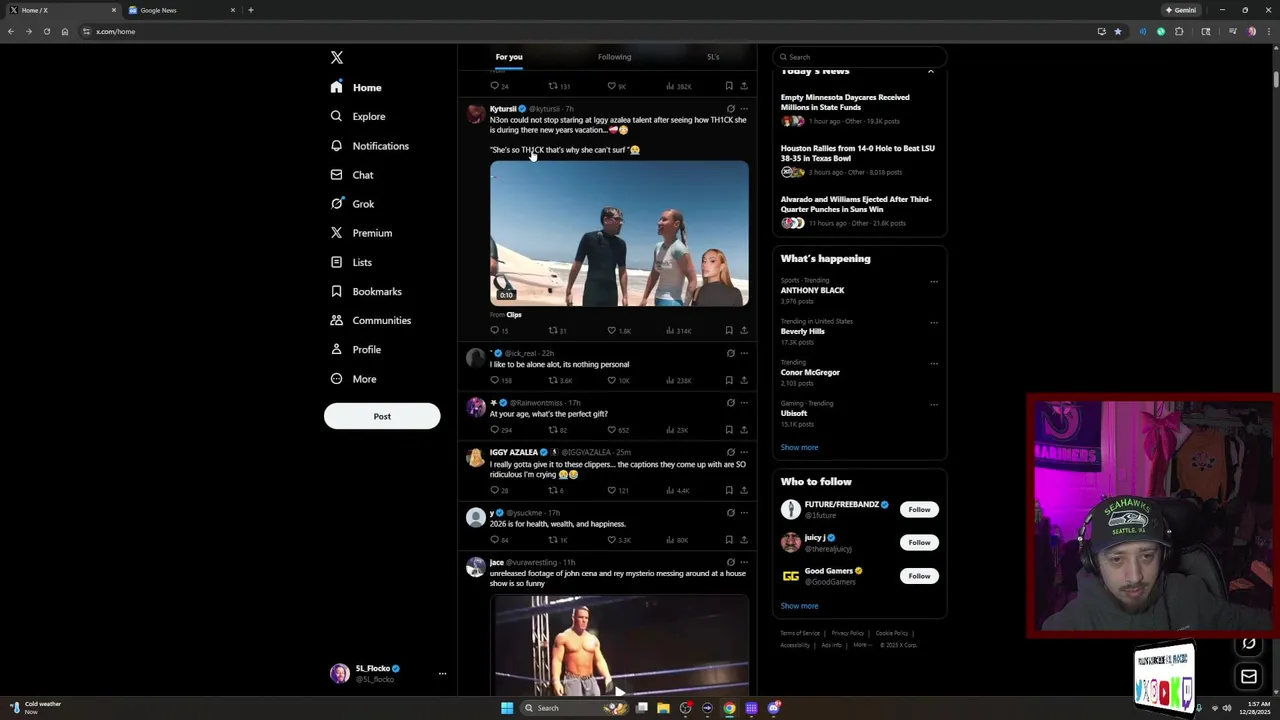
Task: Like the @ysuckme post
Action: 612,540
